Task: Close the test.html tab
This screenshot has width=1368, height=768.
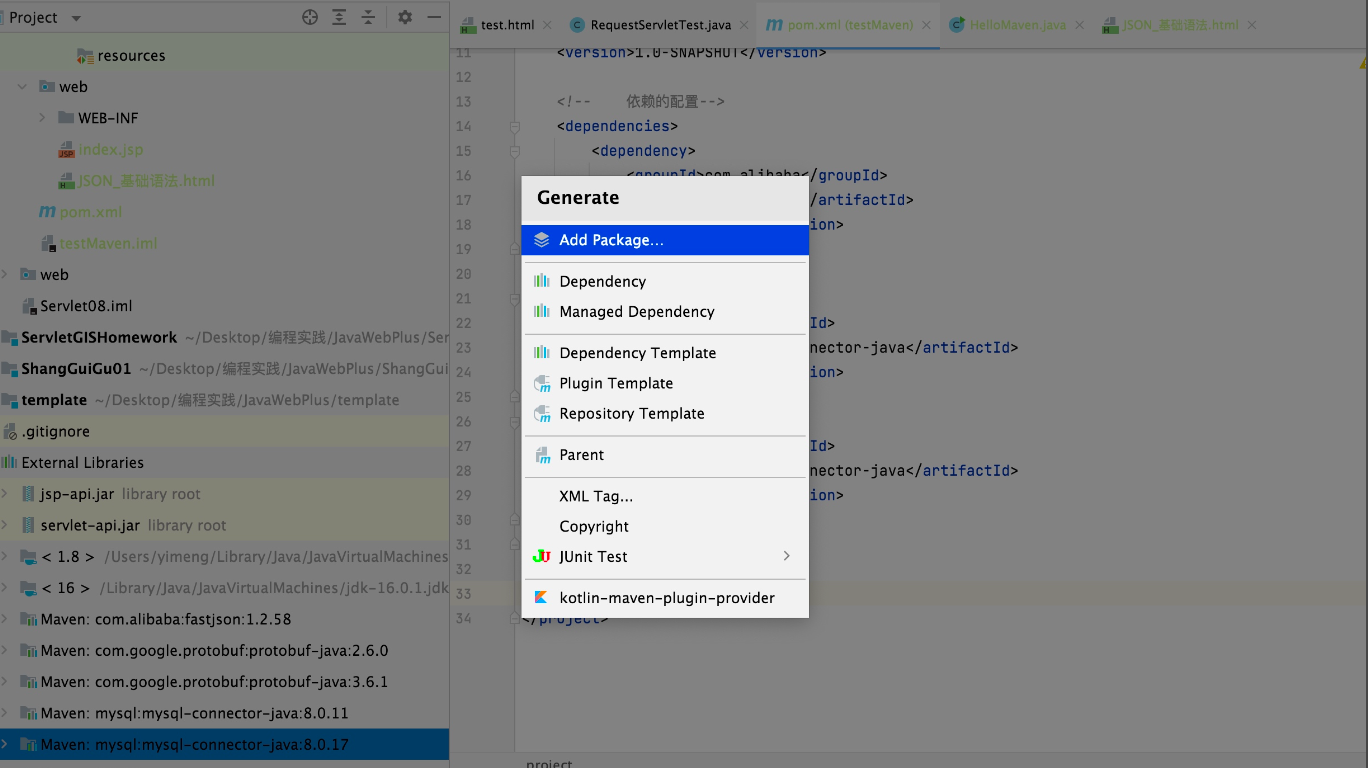Action: [545, 25]
